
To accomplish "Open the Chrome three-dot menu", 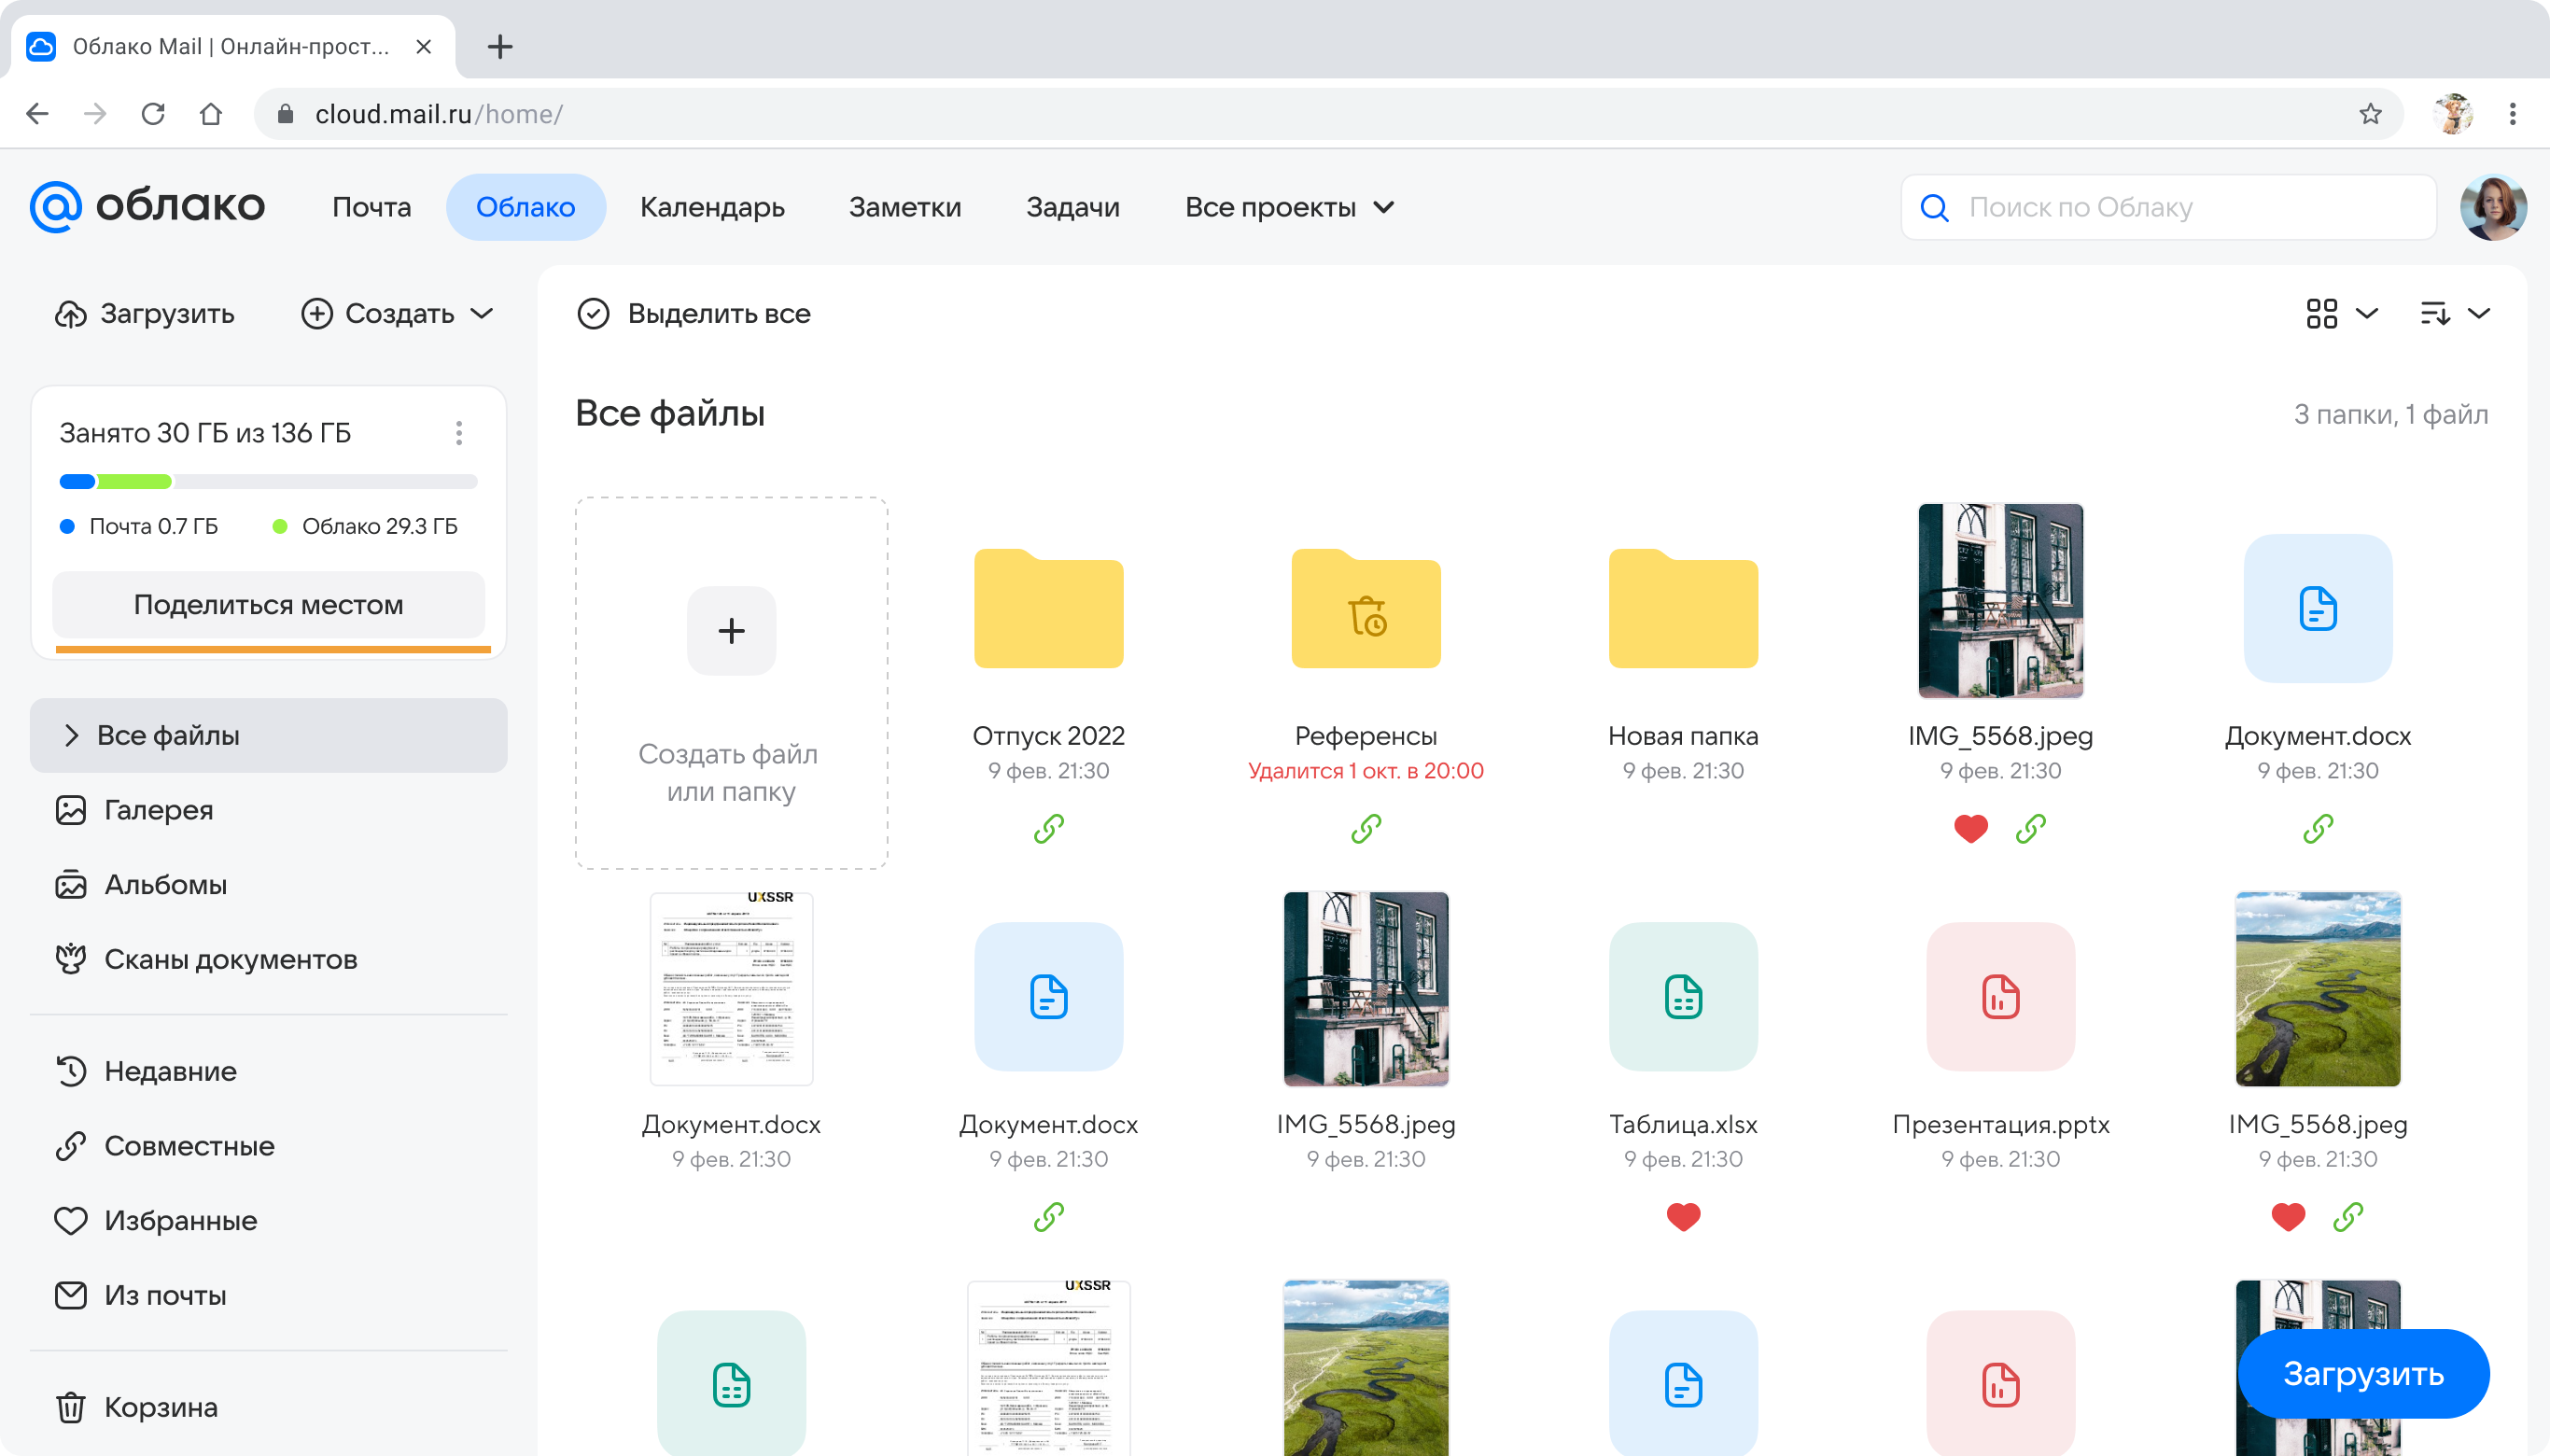I will (2512, 114).
